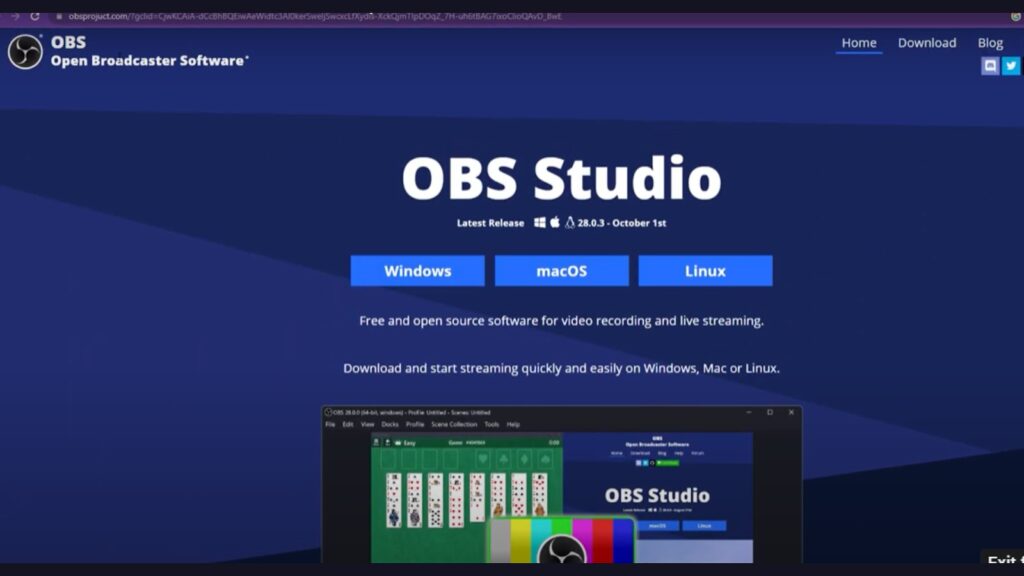Click the "Open Broadcaster Software" site title
The width and height of the screenshot is (1024, 576).
[x=150, y=61]
